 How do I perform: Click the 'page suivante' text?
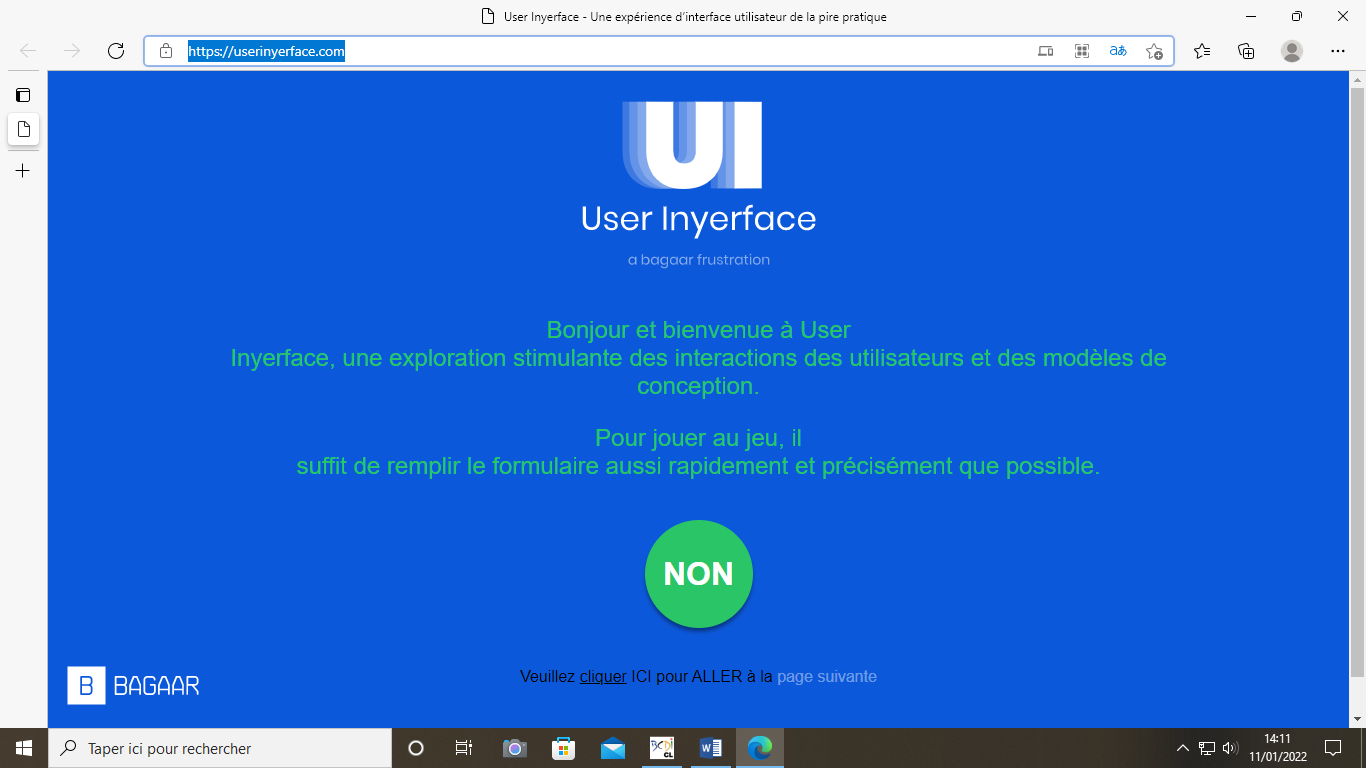pyautogui.click(x=827, y=677)
